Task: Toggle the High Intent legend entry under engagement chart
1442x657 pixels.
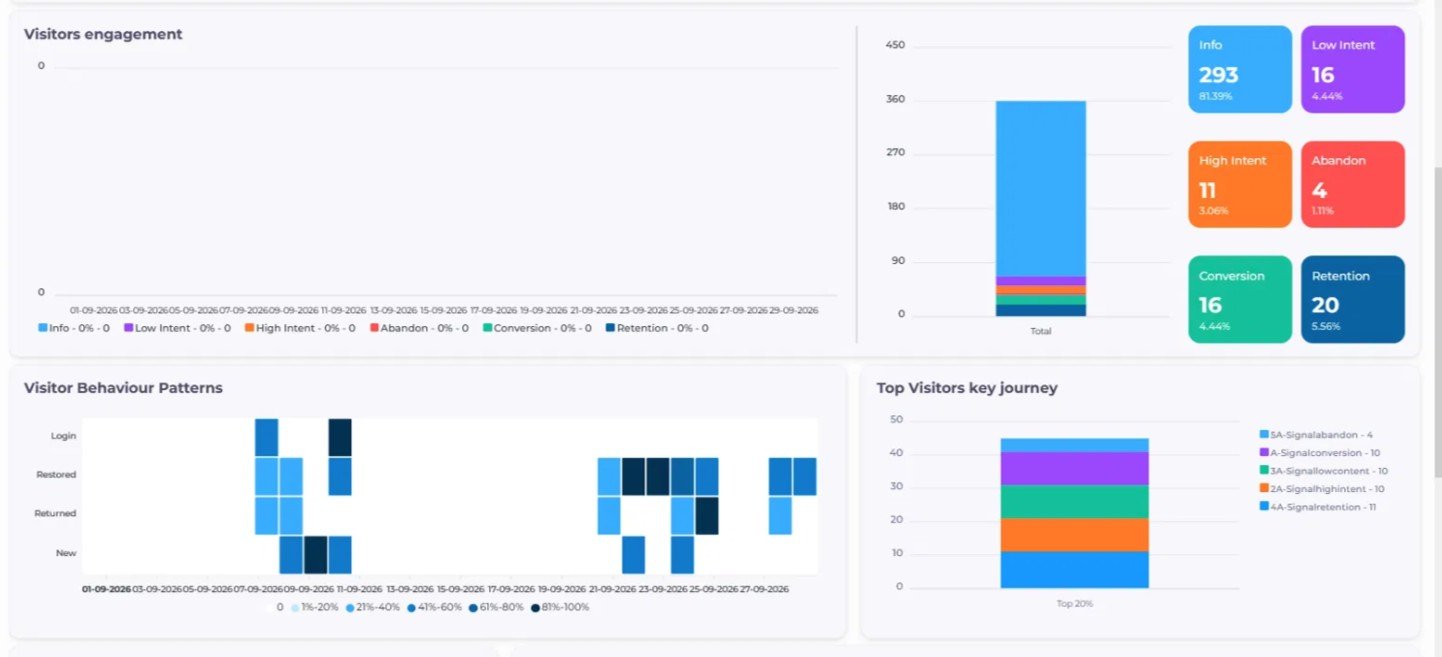Action: click(x=300, y=328)
